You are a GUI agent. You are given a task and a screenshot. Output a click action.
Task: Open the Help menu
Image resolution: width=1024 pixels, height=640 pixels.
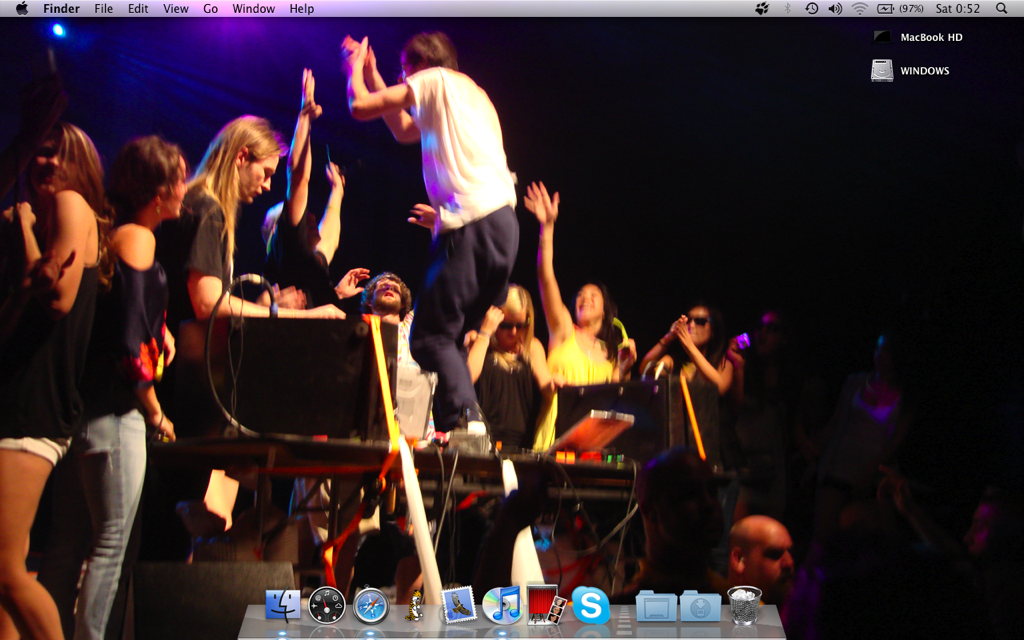(x=302, y=8)
